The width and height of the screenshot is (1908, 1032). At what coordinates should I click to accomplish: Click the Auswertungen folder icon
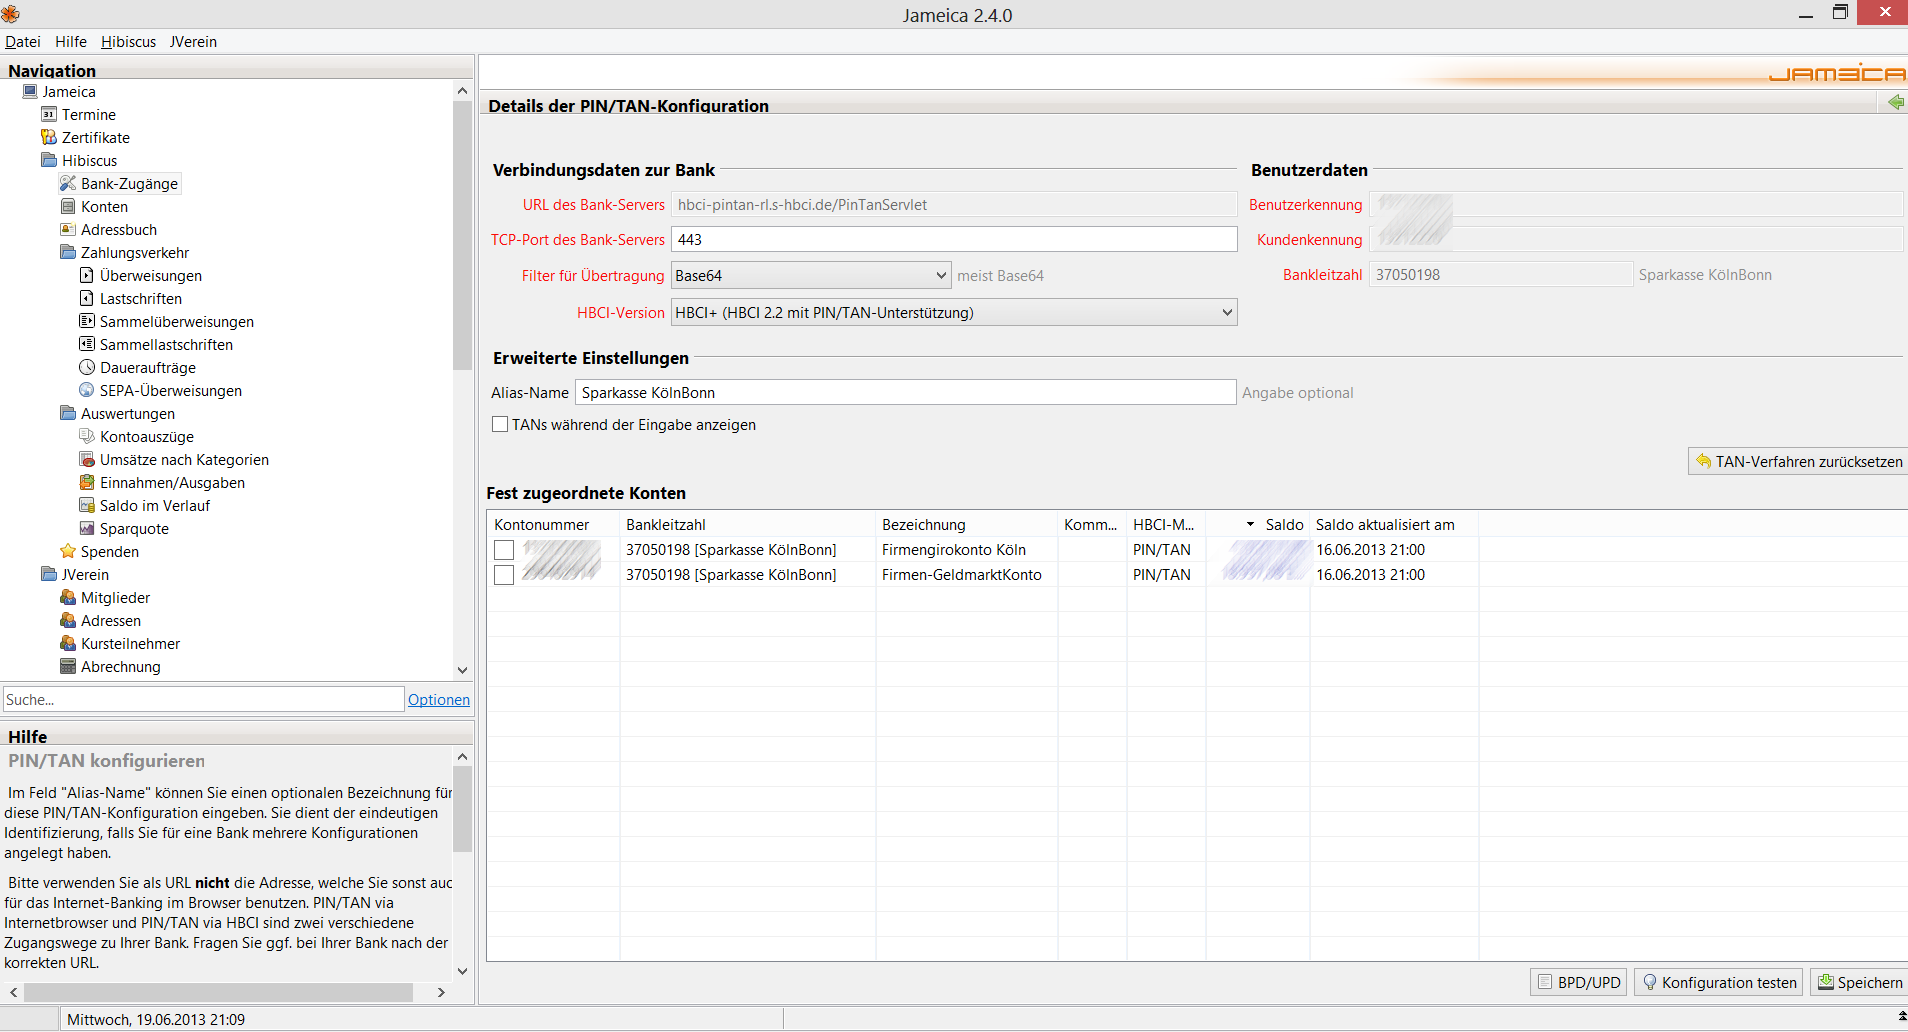coord(68,413)
